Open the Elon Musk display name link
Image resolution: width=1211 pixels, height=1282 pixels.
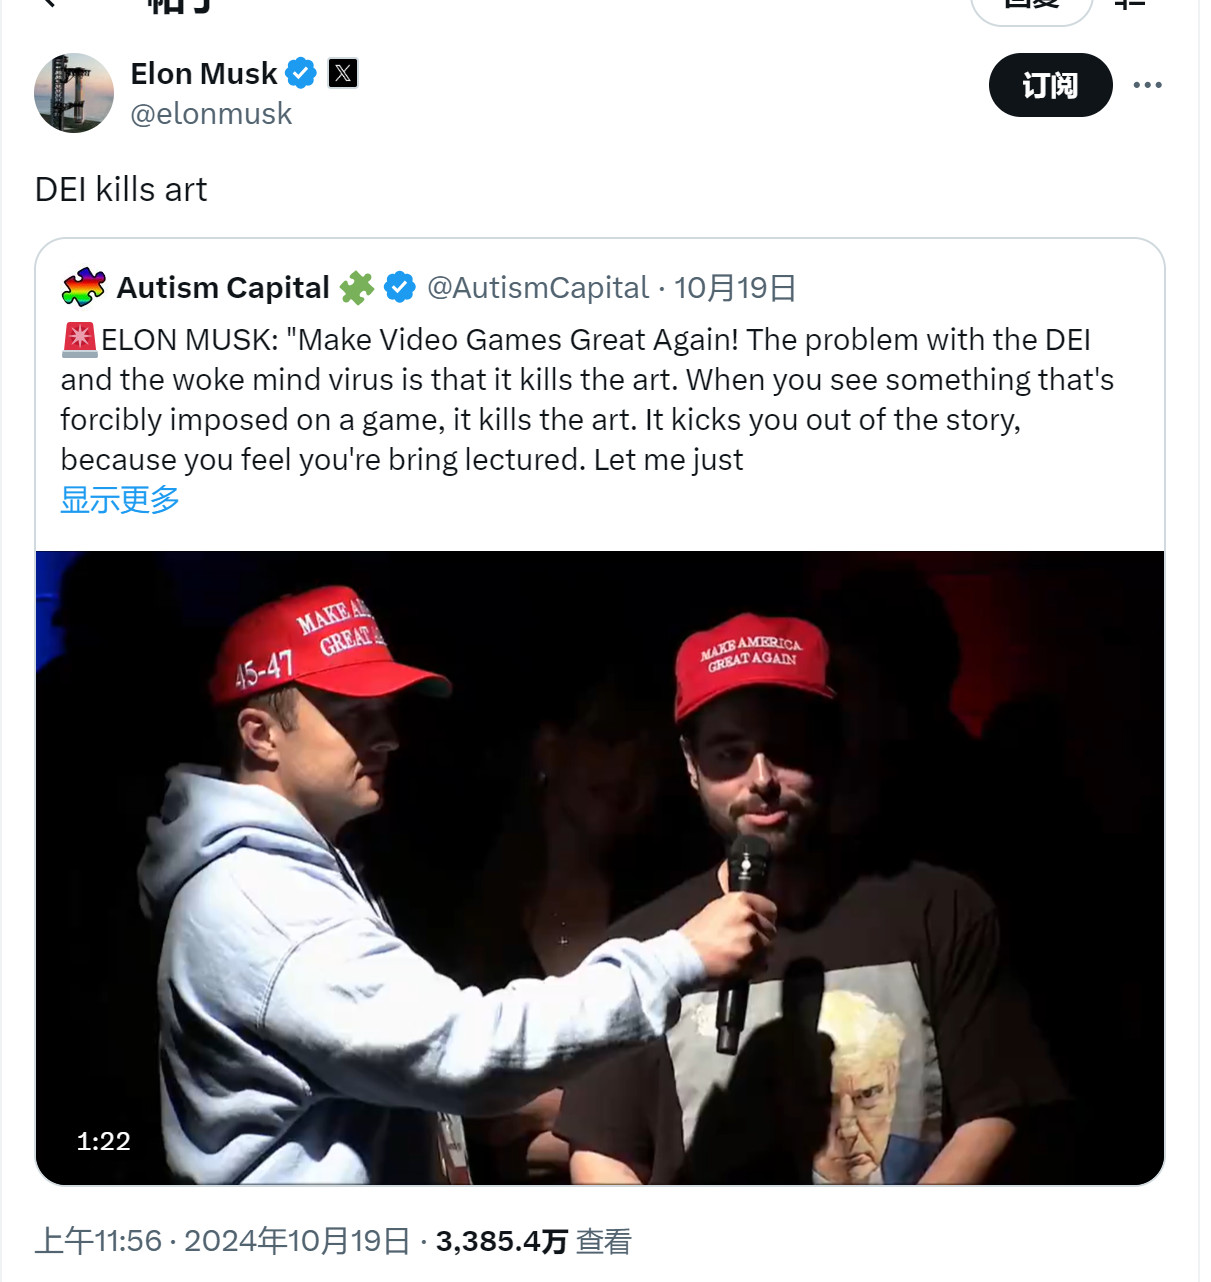[x=204, y=73]
